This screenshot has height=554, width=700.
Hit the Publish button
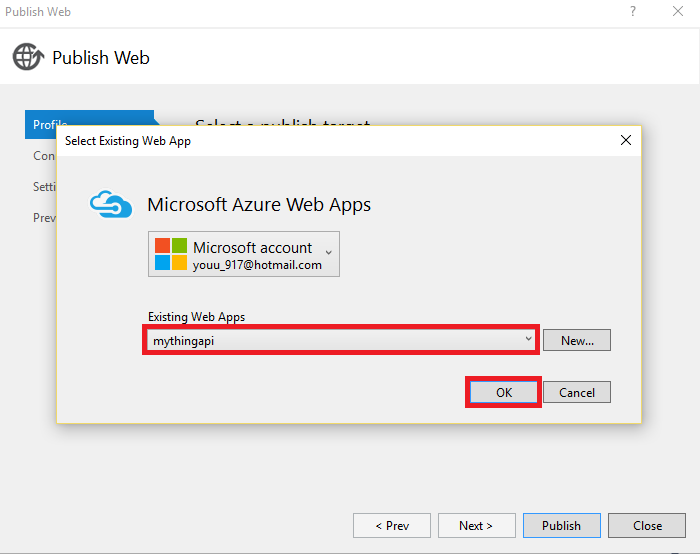point(561,526)
